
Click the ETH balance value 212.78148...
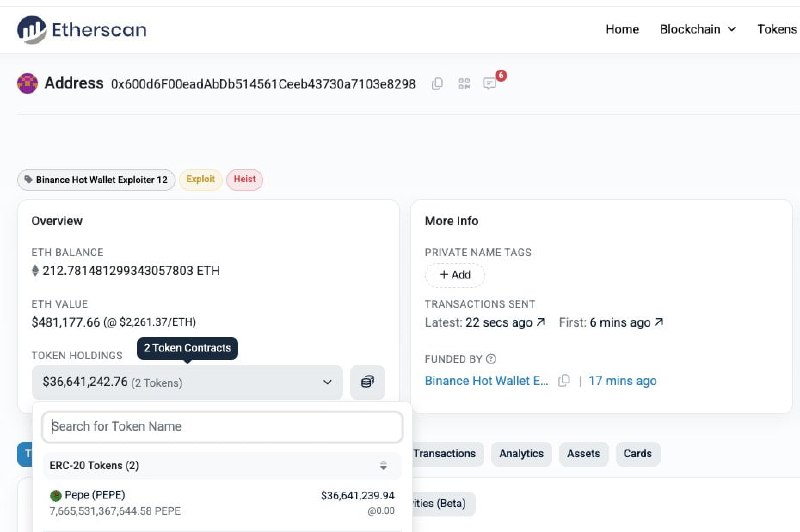(131, 270)
